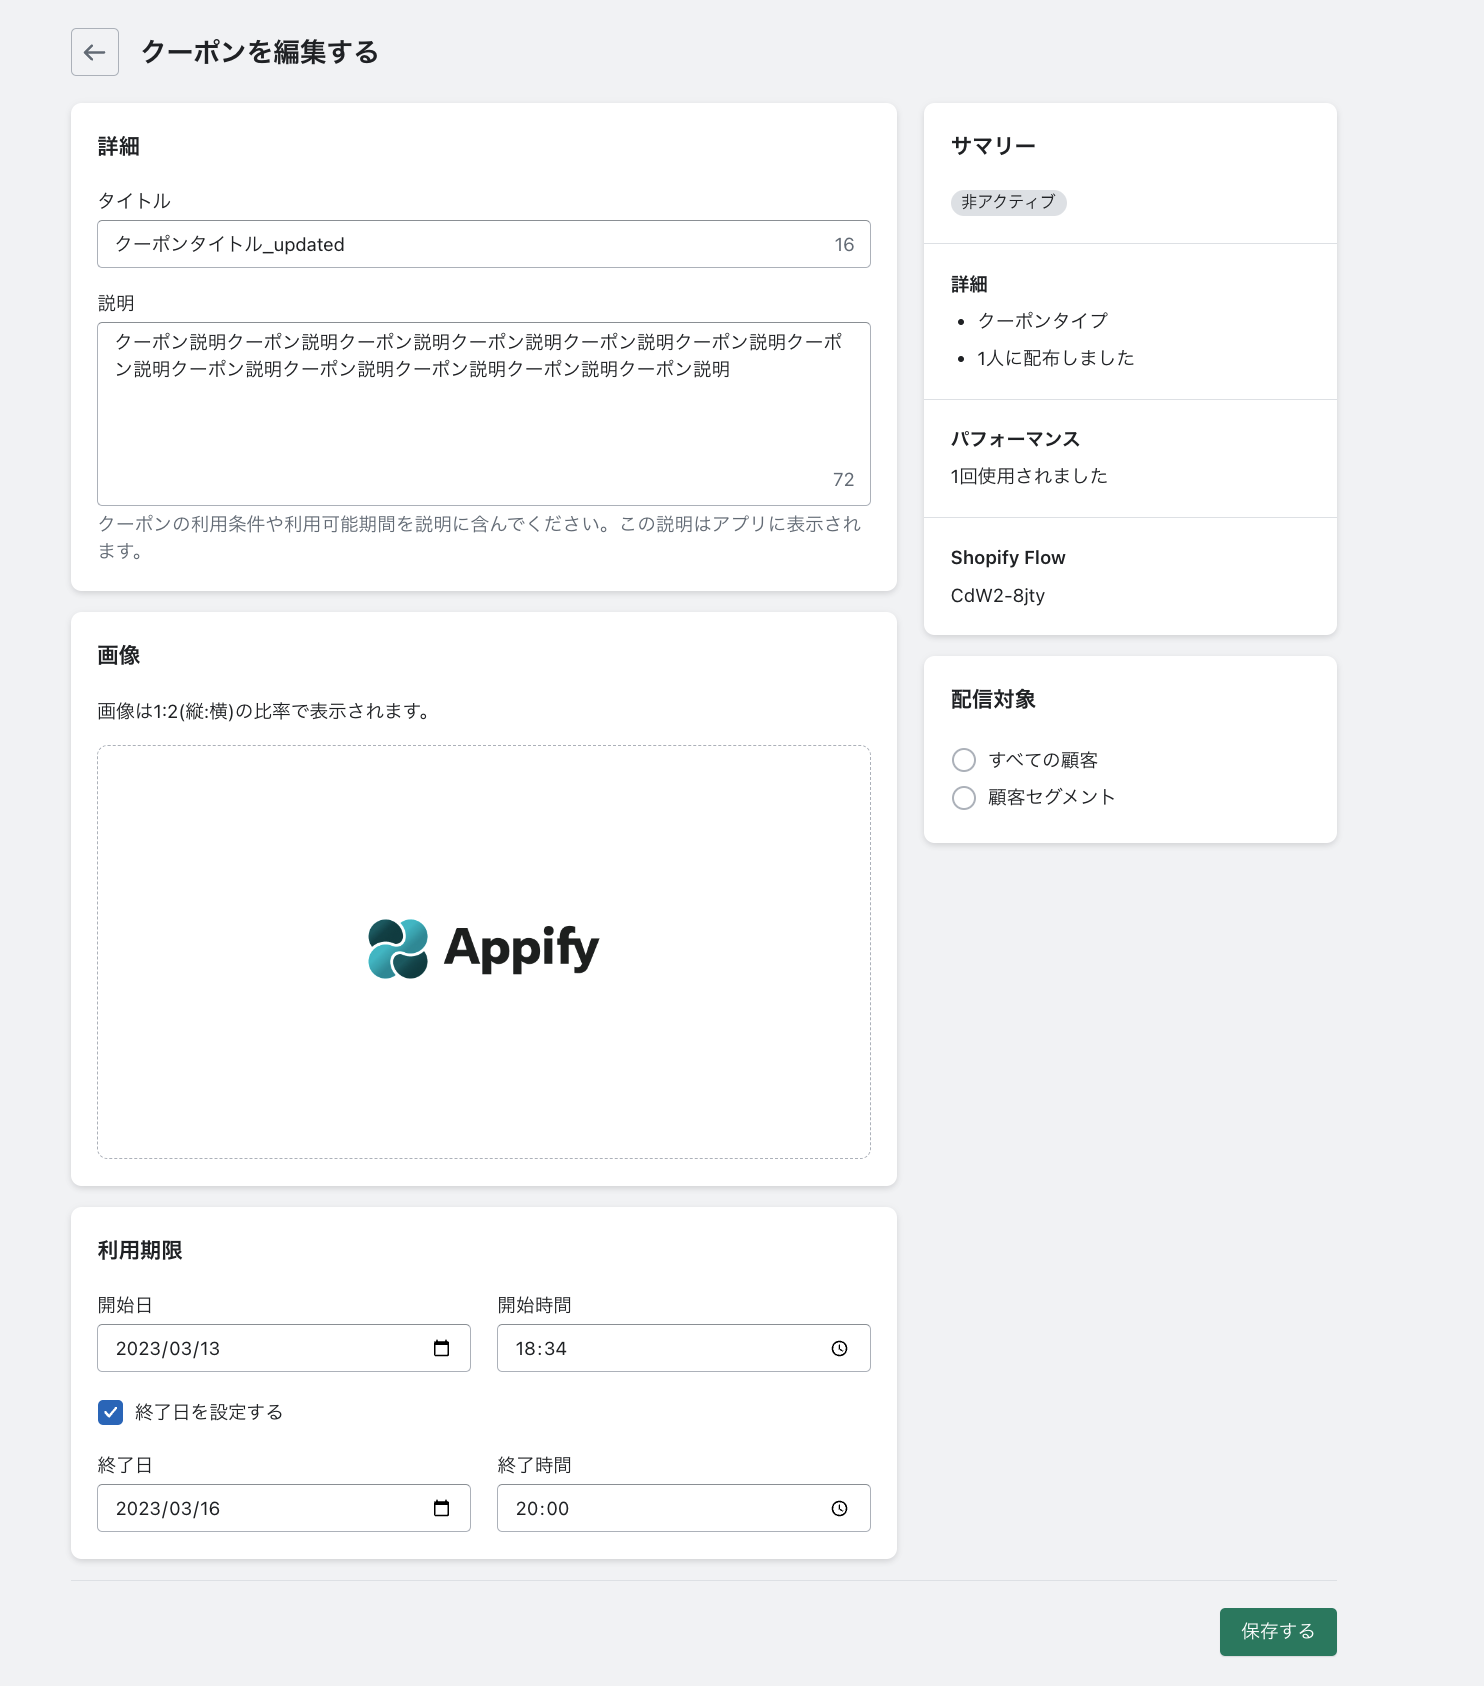This screenshot has height=1686, width=1484.
Task: Select the 顧客セグメント radio option
Action: tap(964, 798)
